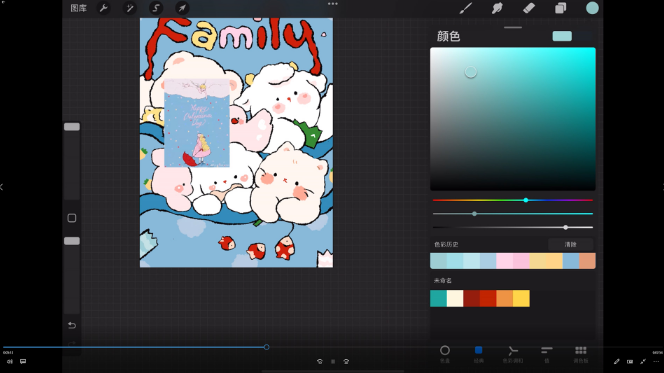664x373 pixels.
Task: Pick the bright red swatch in 未命名 palette
Action: tap(488, 298)
